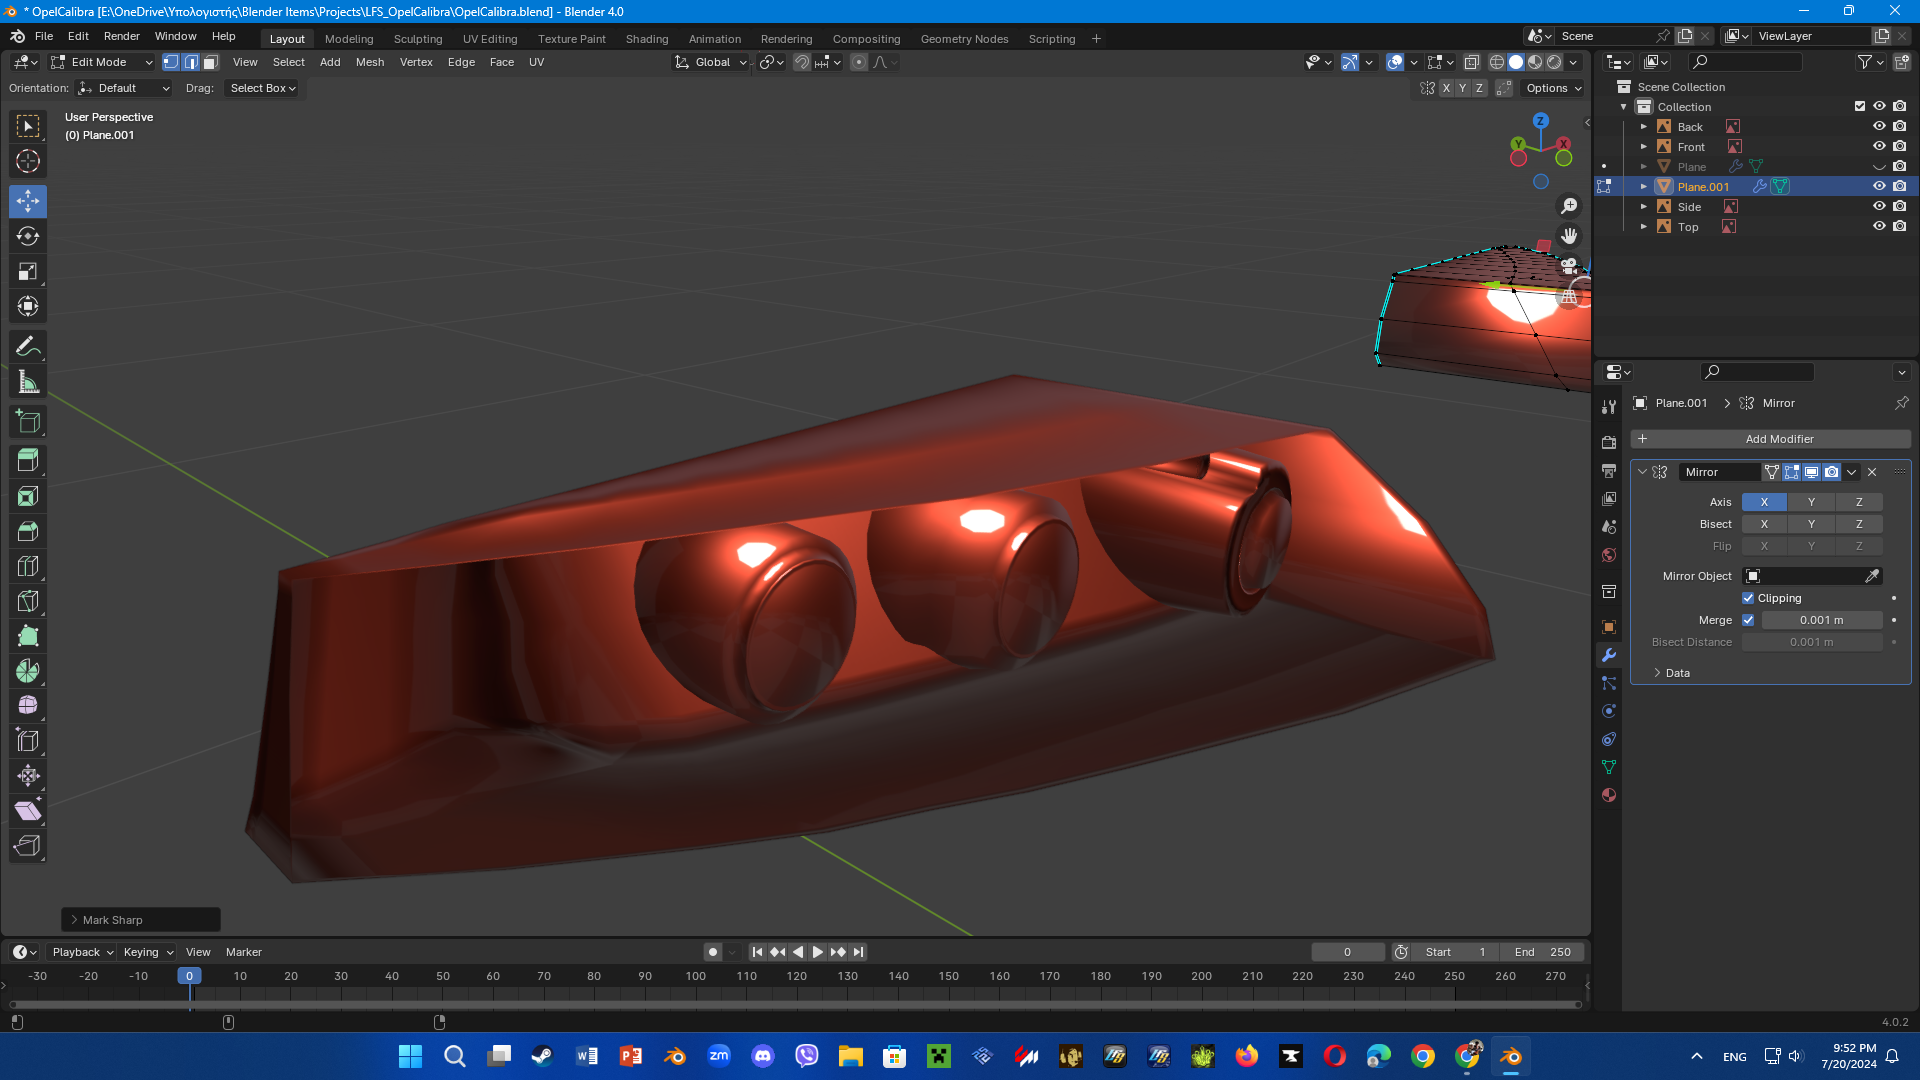
Task: Enable the Y mirror axis button
Action: point(1811,502)
